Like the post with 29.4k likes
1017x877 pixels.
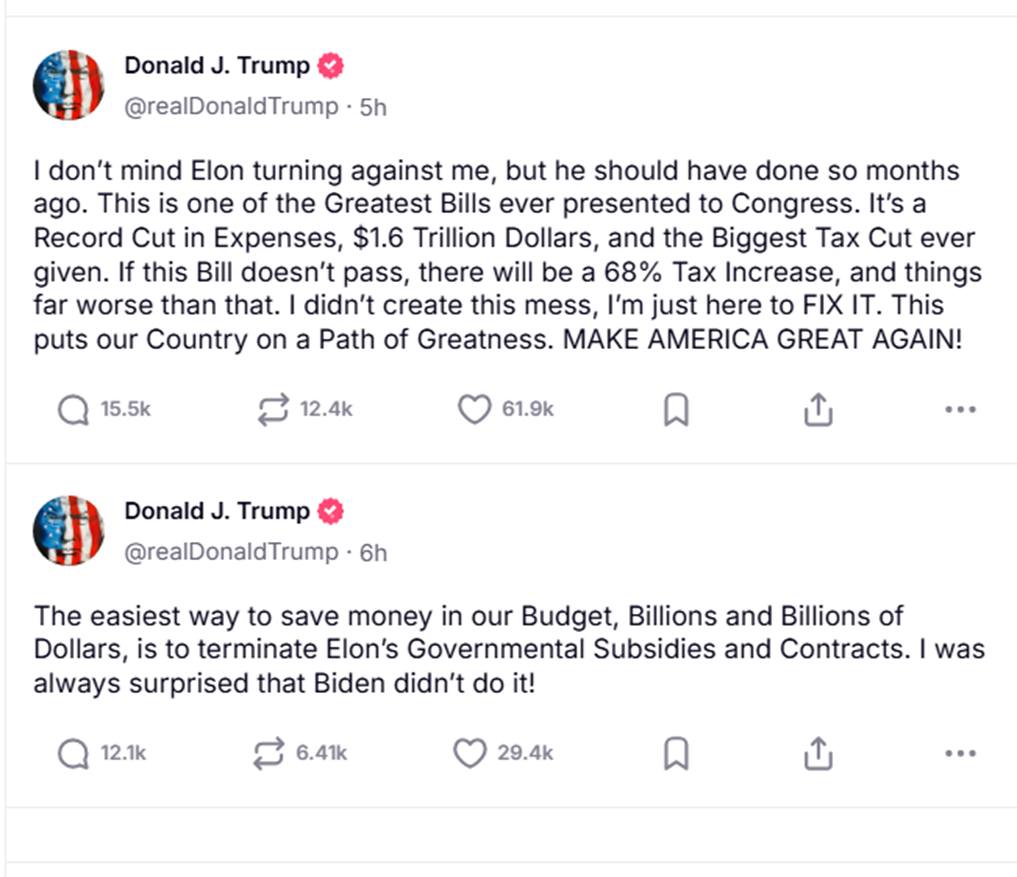click(470, 753)
